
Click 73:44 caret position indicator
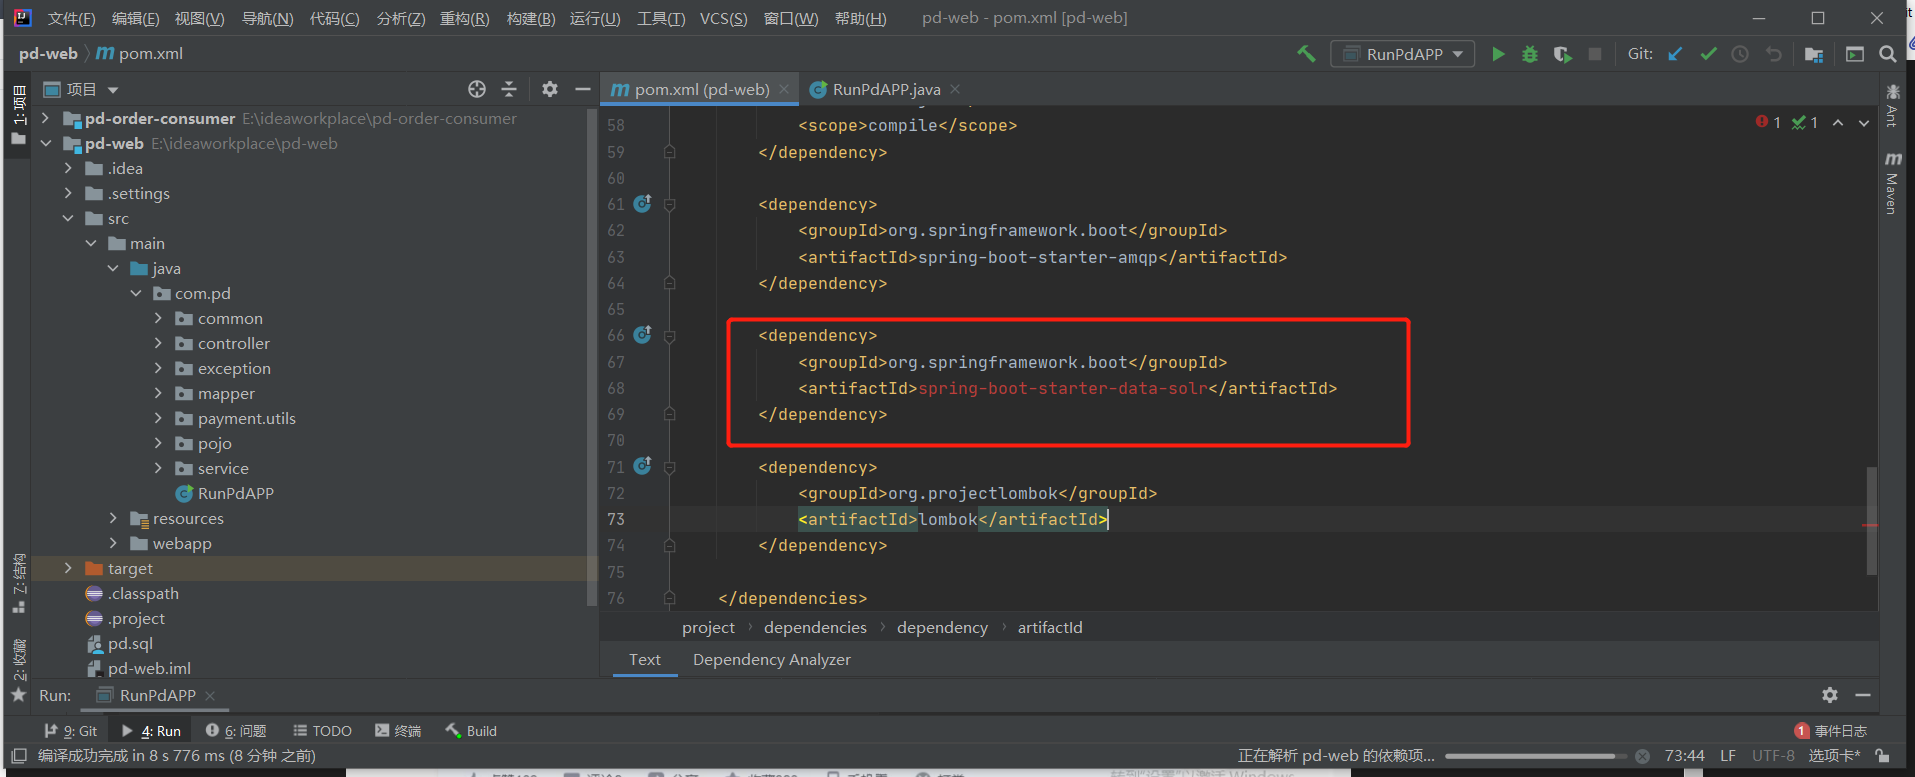coord(1684,756)
